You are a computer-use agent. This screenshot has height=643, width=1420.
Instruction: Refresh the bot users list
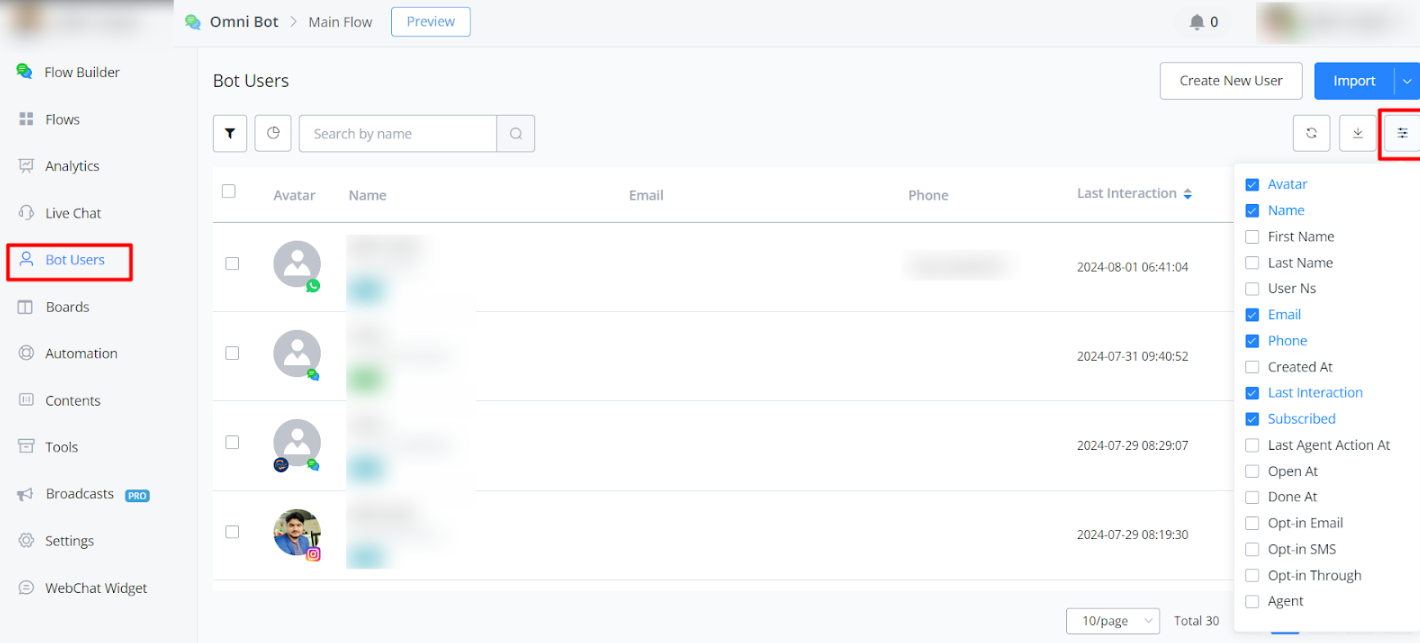click(1311, 133)
